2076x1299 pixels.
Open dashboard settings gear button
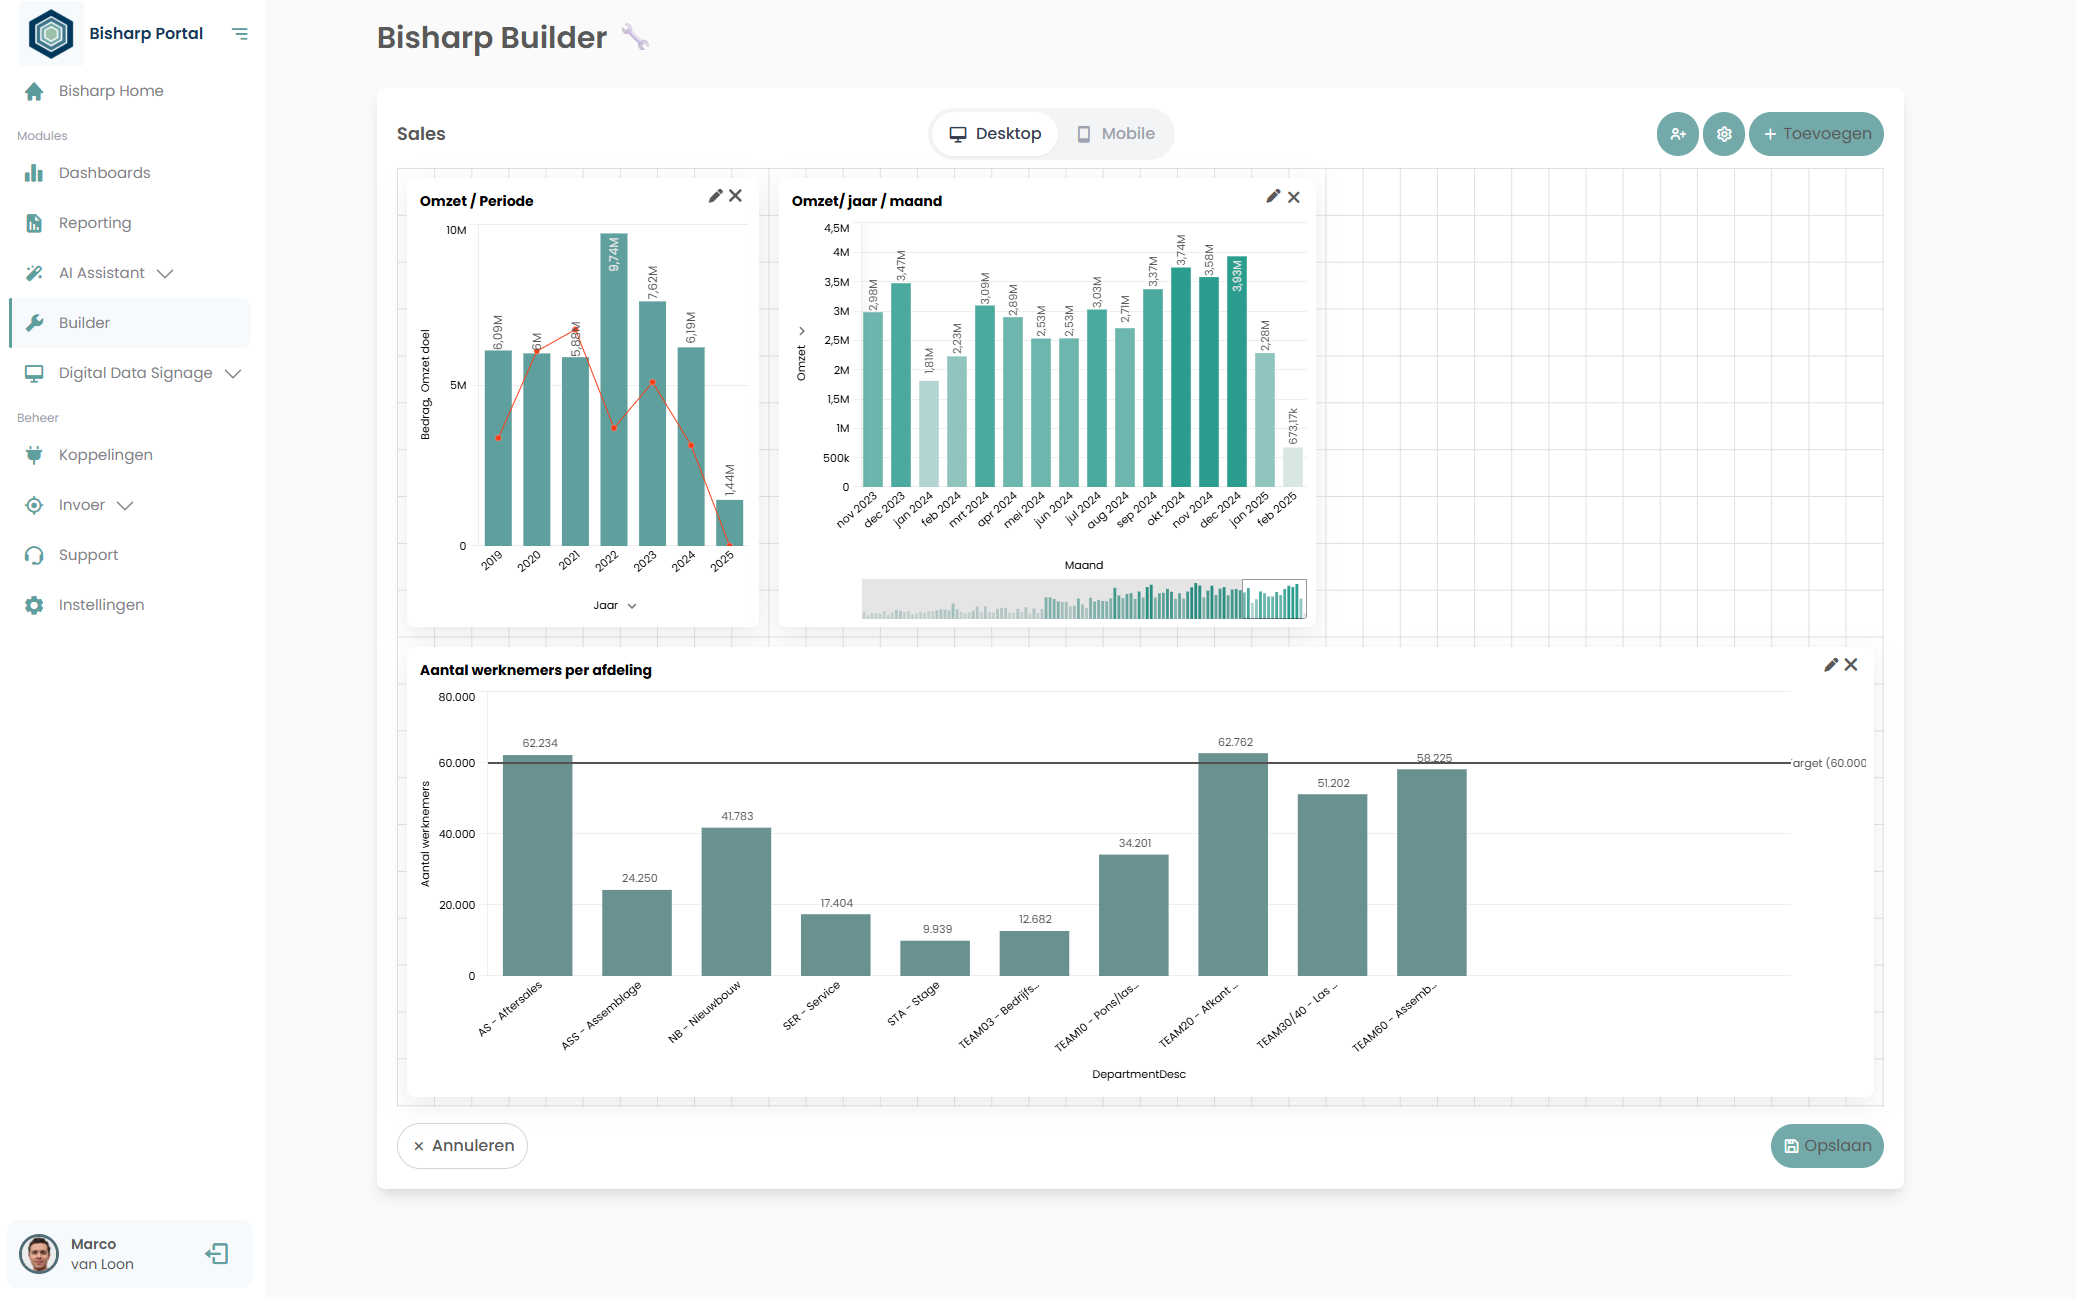click(1724, 134)
